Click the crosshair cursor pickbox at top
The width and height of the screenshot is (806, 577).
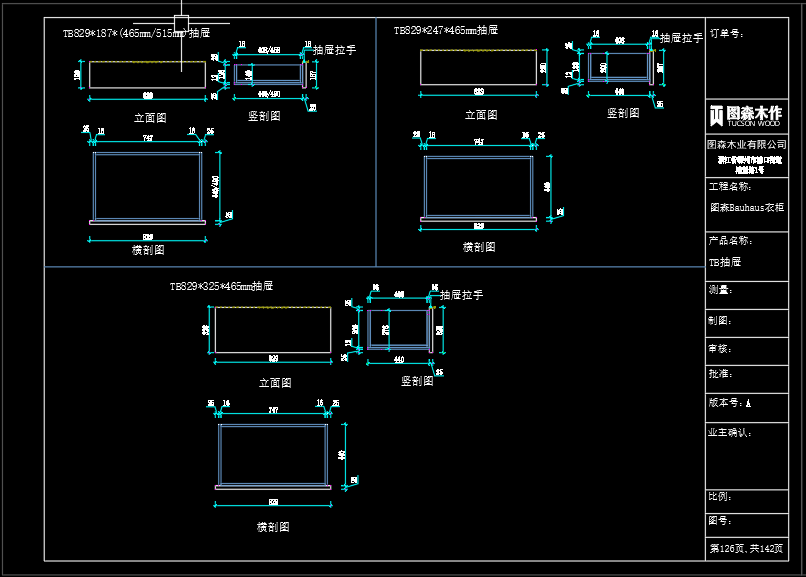click(x=181, y=23)
